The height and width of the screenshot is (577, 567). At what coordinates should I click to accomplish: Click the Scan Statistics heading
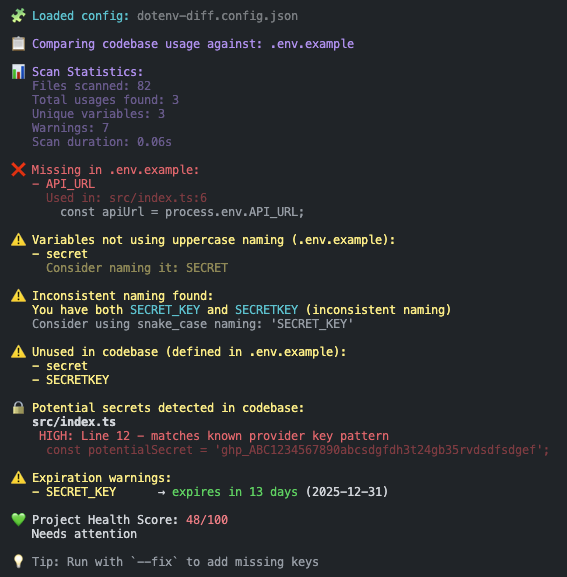click(x=88, y=72)
